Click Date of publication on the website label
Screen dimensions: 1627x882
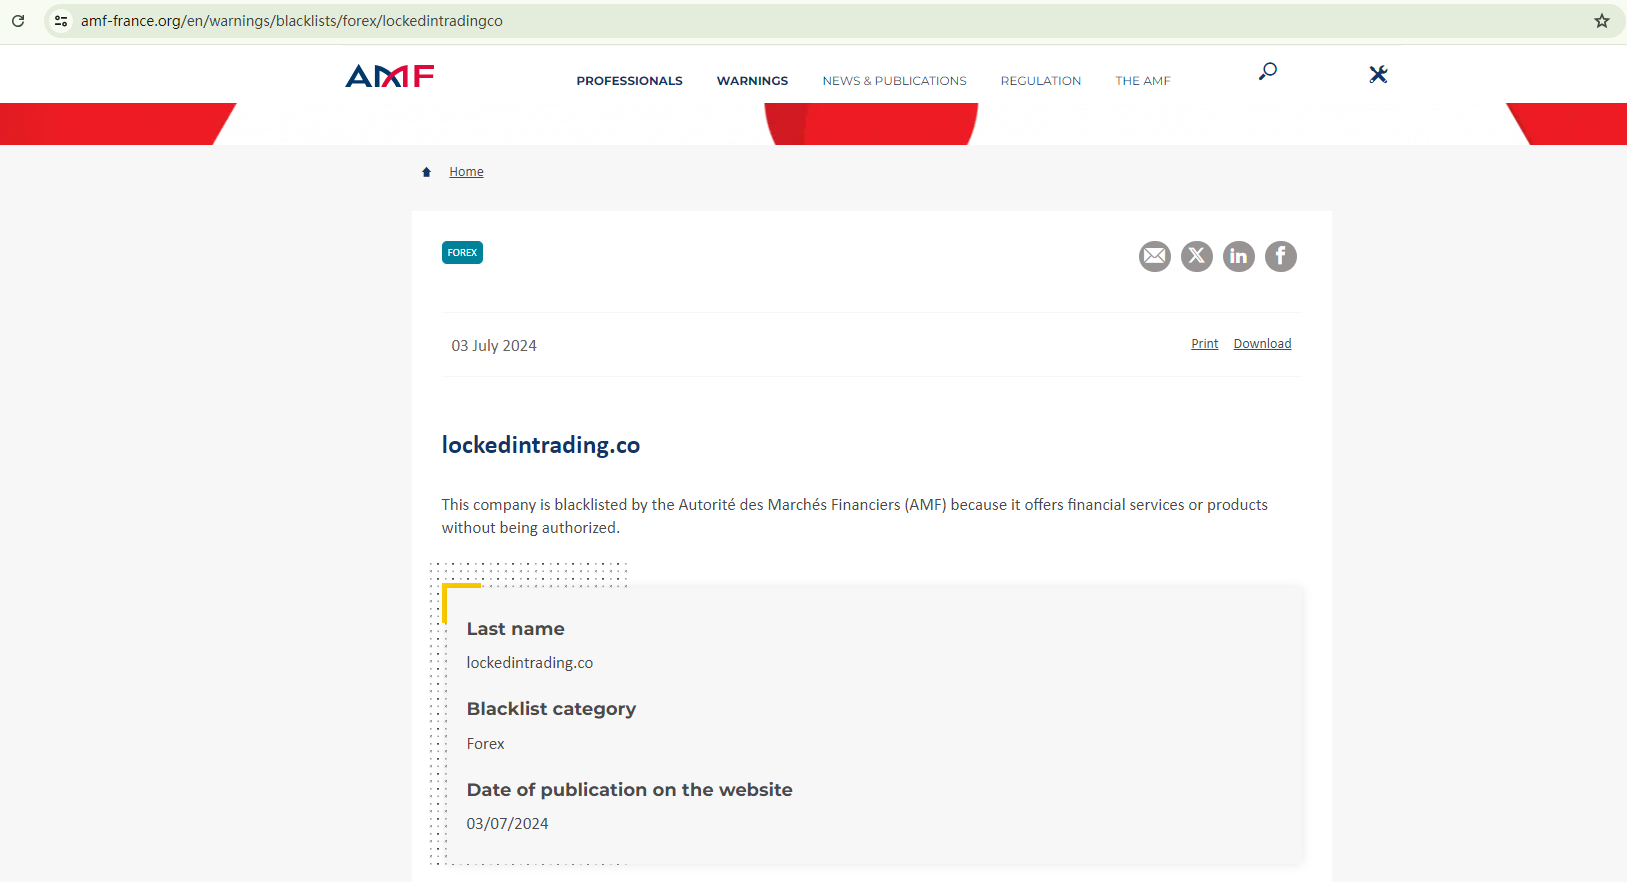coord(630,790)
